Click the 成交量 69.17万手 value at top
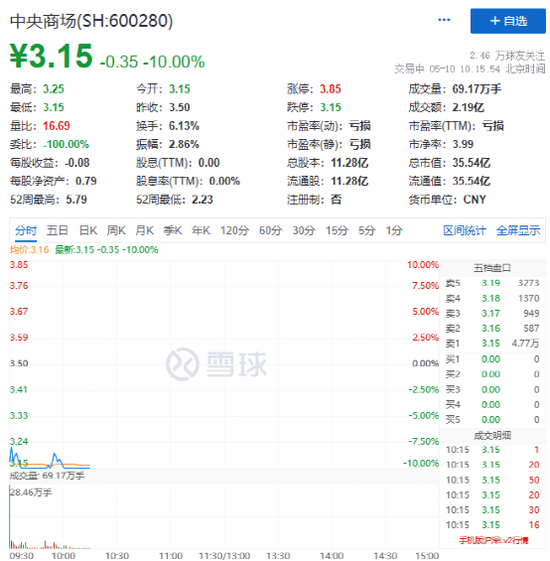Screen dimensions: 550x561 [477, 89]
